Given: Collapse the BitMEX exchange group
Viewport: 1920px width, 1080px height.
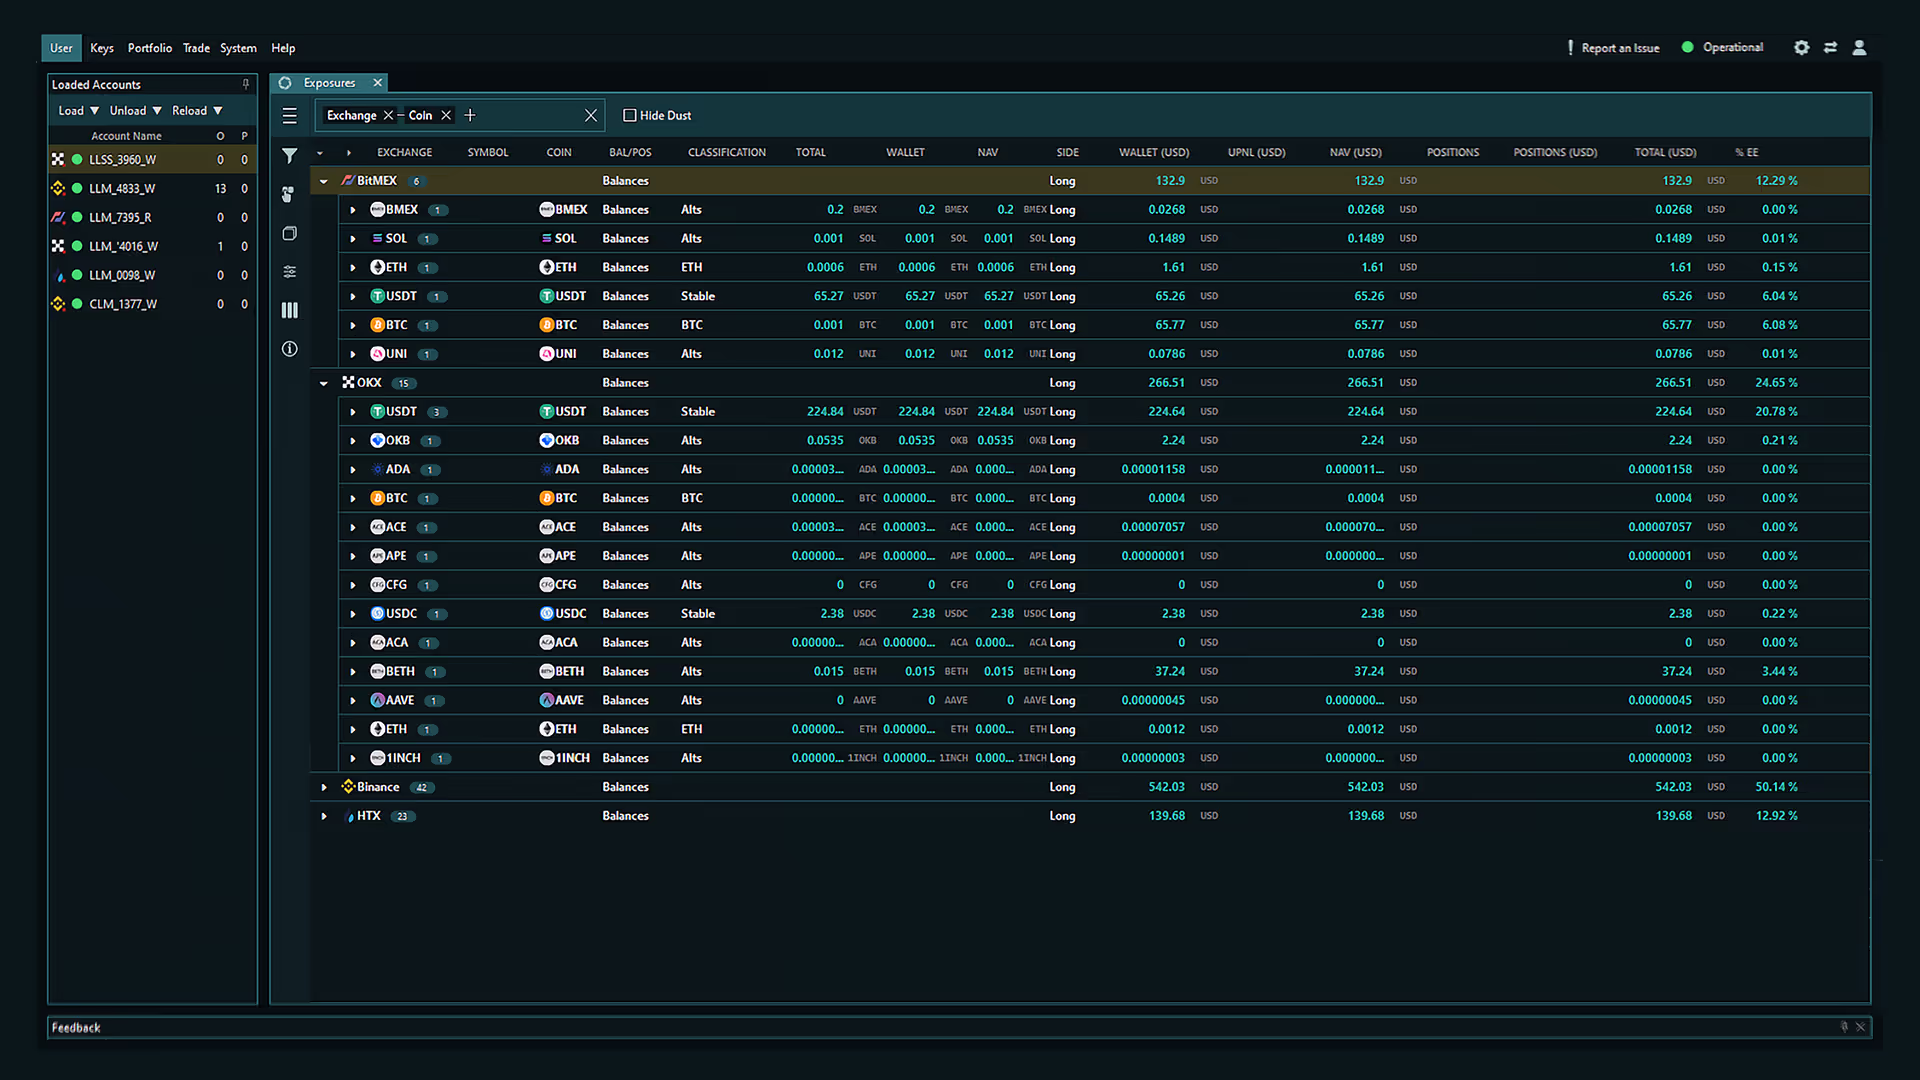Looking at the screenshot, I should point(324,182).
